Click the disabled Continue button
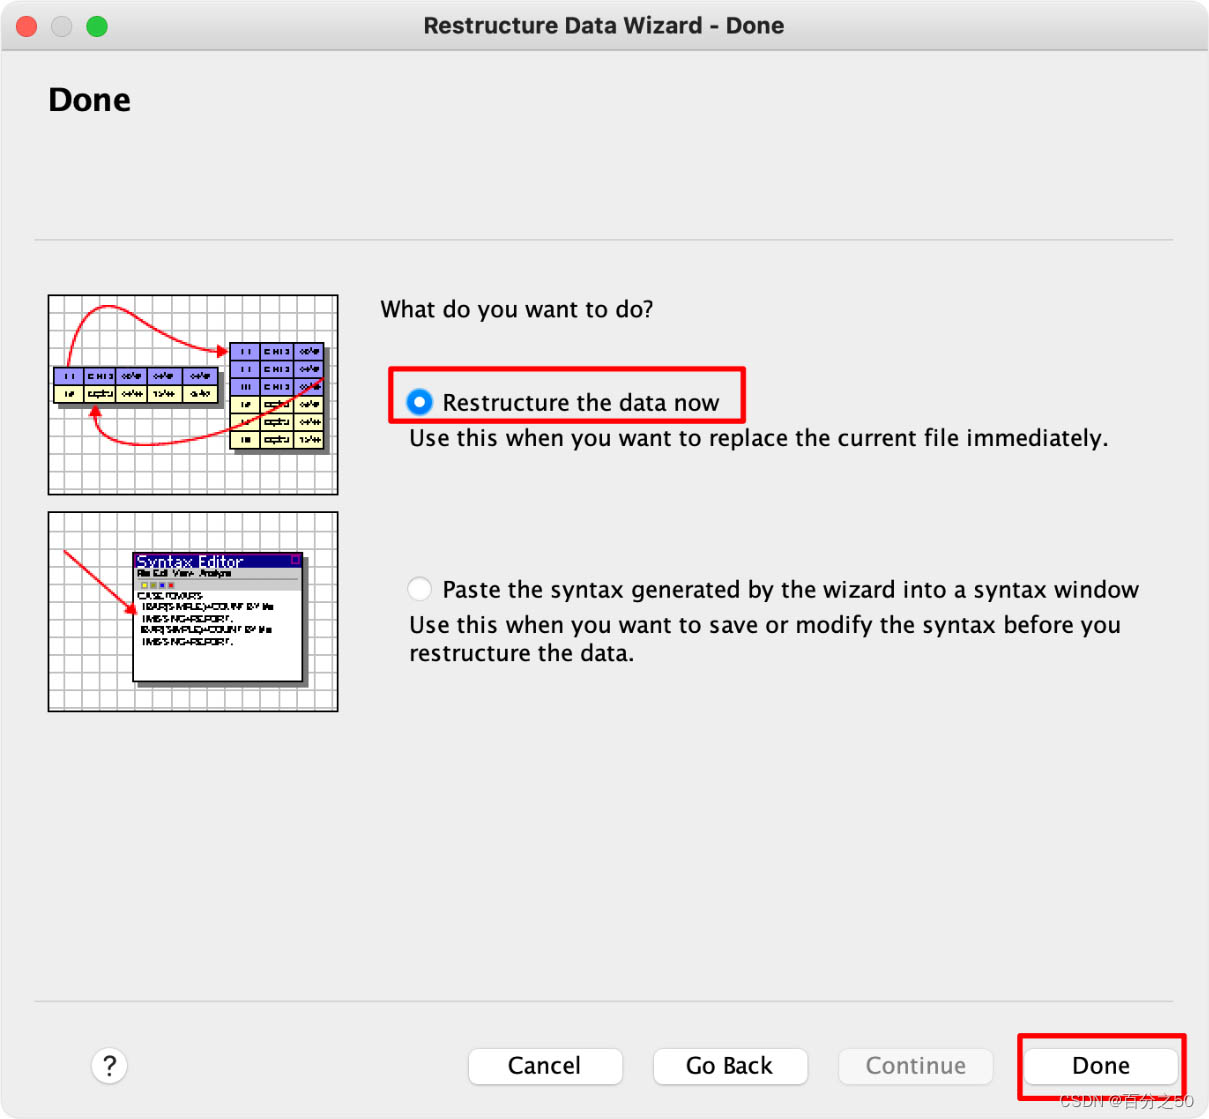1209x1119 pixels. click(x=916, y=1066)
